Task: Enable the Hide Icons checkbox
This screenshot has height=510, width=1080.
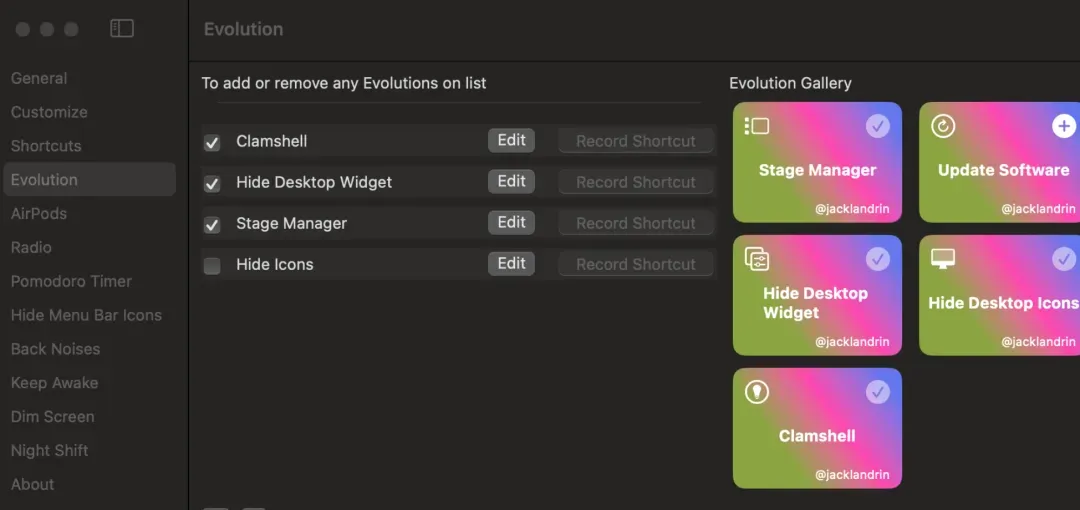Action: [x=212, y=266]
